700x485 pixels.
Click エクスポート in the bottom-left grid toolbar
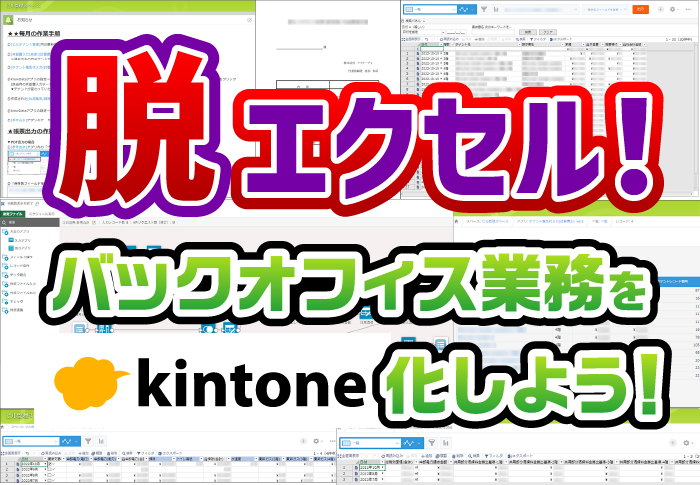coord(169,453)
